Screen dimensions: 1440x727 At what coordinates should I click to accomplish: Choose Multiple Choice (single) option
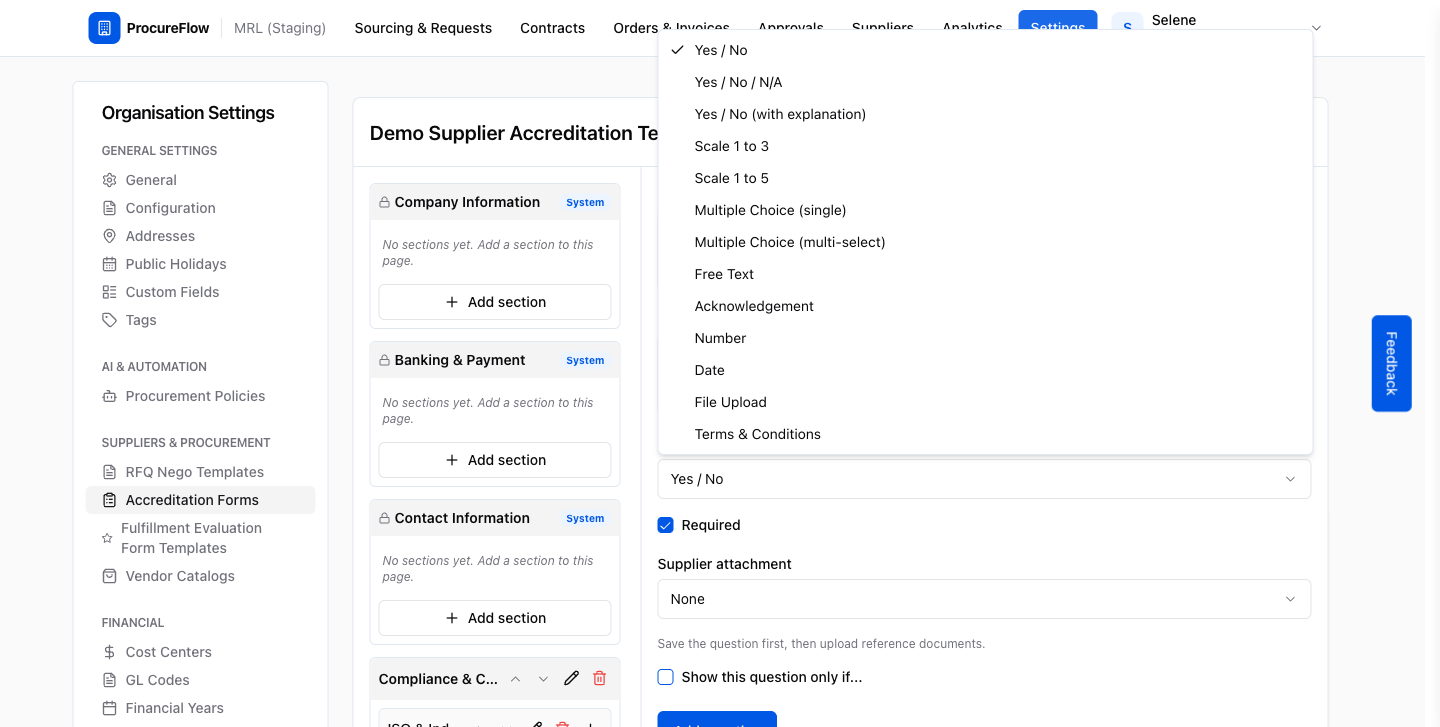[x=985, y=210]
